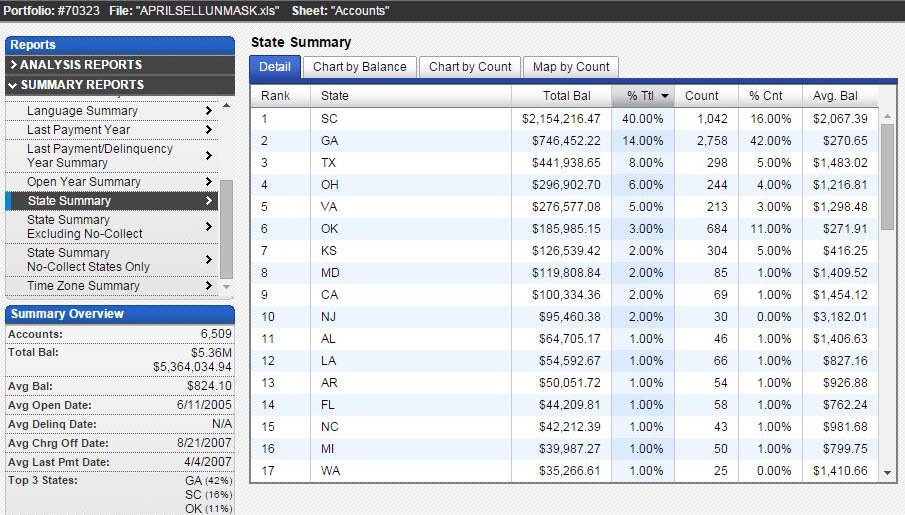This screenshot has width=905, height=515.
Task: Open State Summary No-Collect States Only report
Action: click(88, 260)
